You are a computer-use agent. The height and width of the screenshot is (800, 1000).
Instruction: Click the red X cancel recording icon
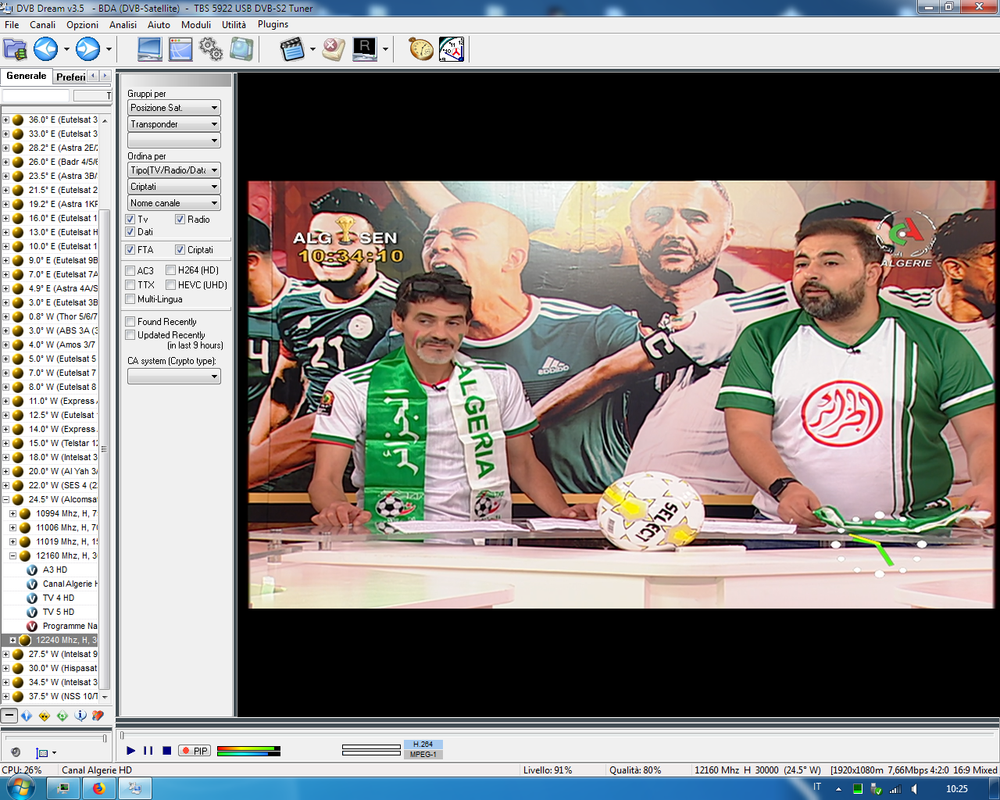pos(333,49)
